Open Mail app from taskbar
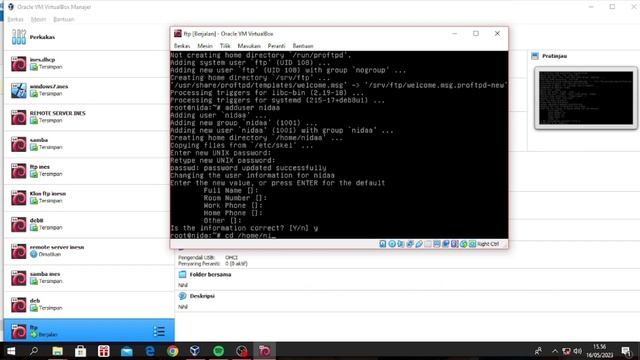Viewport: 640px width, 360px height. (x=127, y=351)
